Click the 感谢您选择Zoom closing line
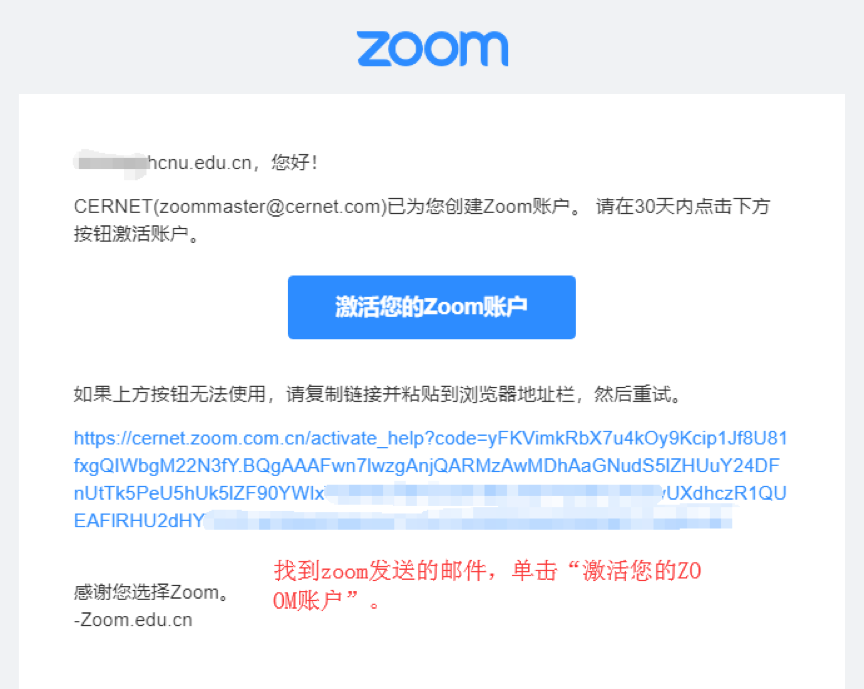The height and width of the screenshot is (689, 864). click(152, 593)
